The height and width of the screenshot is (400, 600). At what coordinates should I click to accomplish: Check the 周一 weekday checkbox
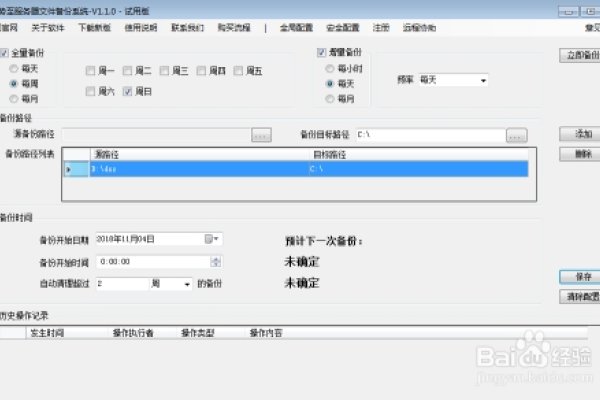pyautogui.click(x=90, y=71)
